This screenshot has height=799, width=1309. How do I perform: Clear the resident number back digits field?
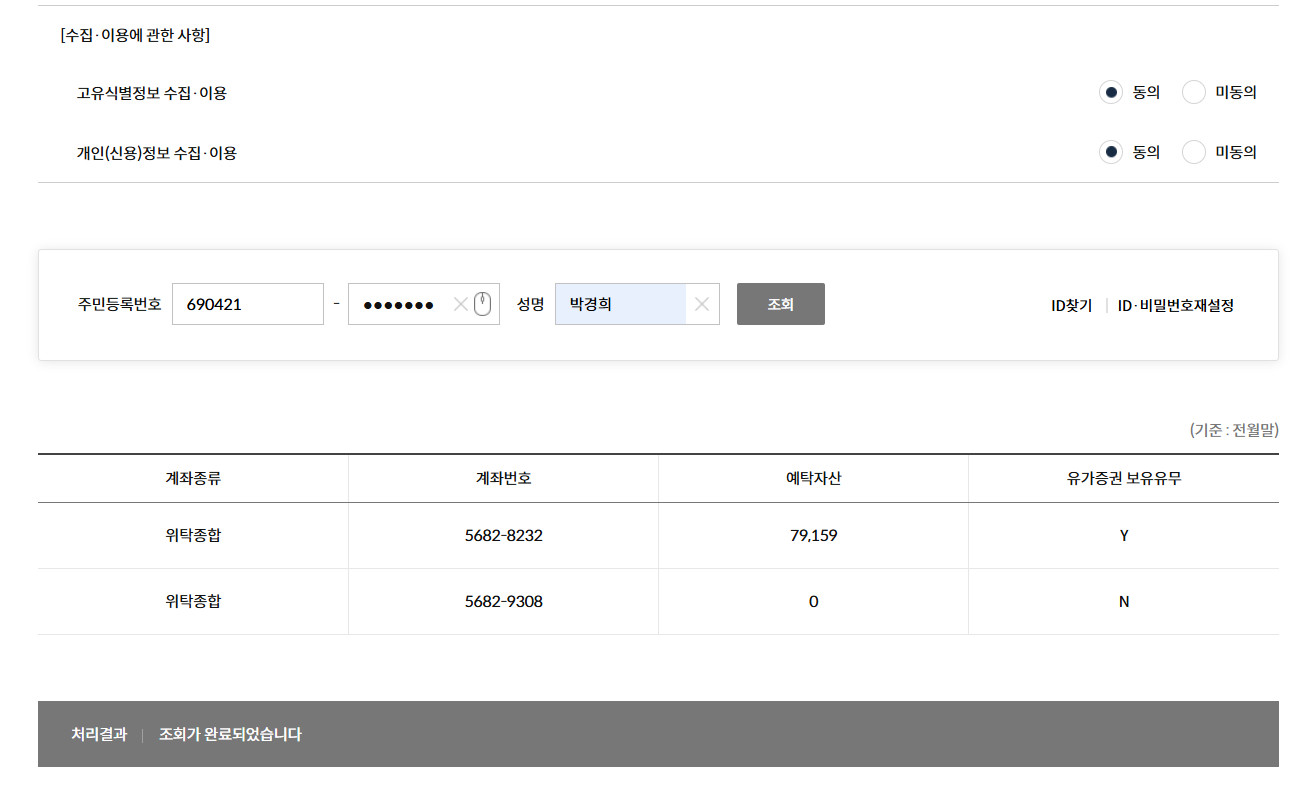pyautogui.click(x=460, y=305)
